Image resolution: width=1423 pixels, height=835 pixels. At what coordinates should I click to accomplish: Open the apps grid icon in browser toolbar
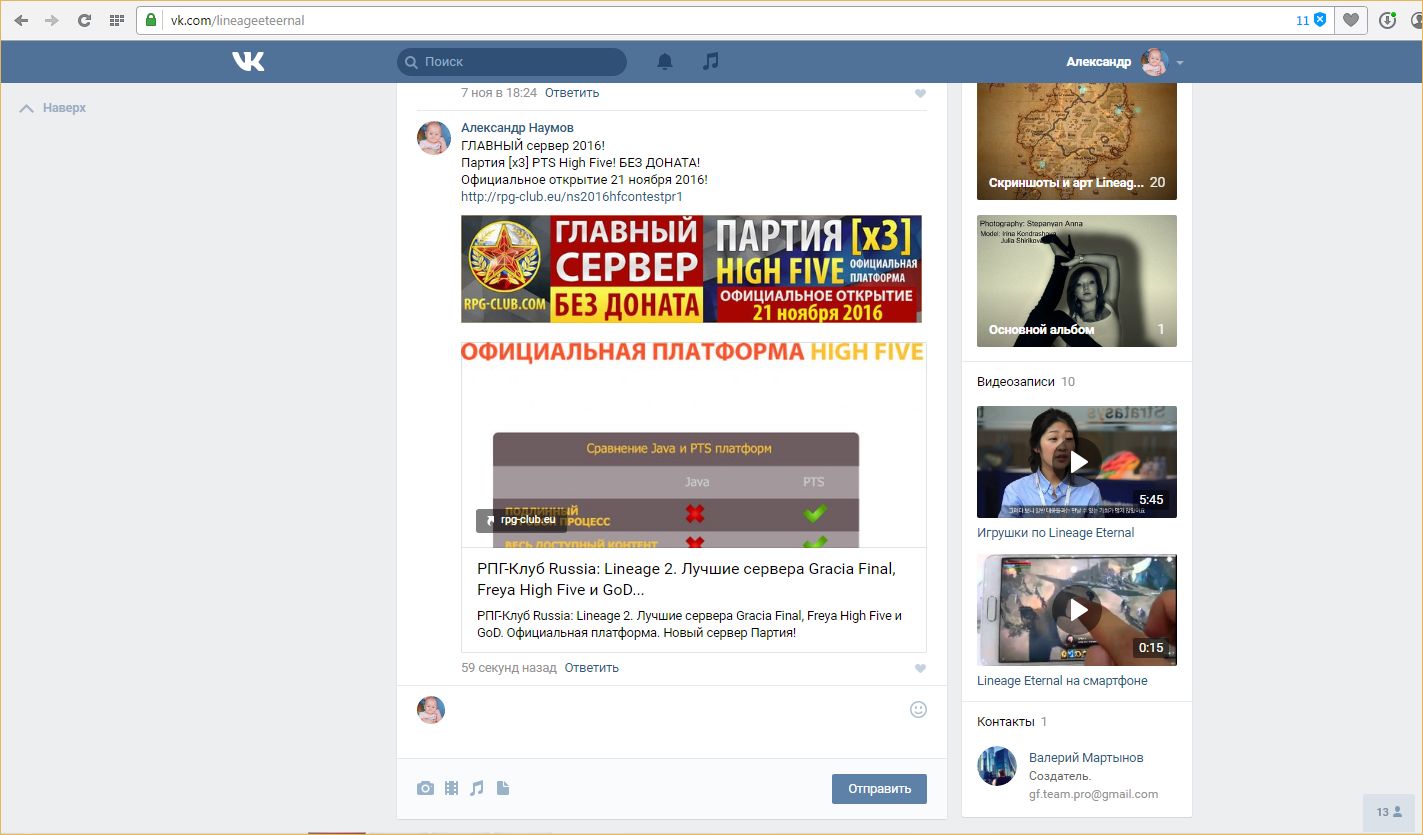pos(116,20)
